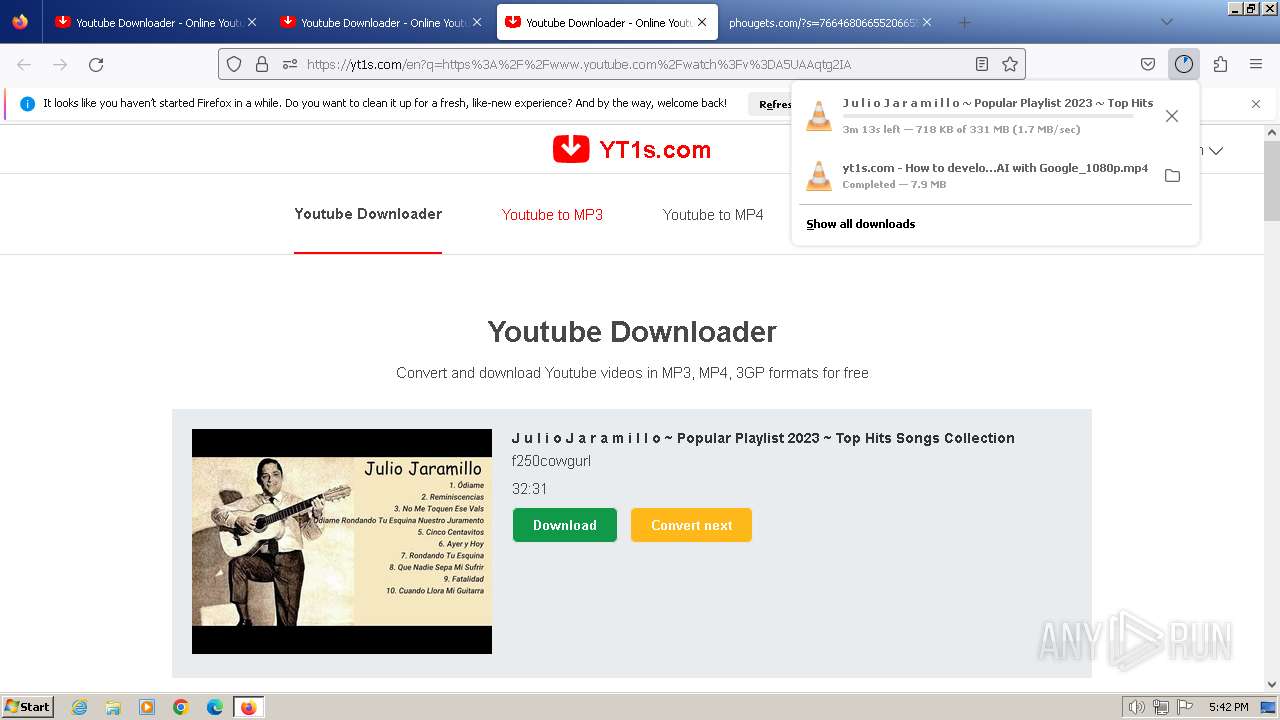
Task: Click Action Center flag tray icon
Action: (1185, 707)
